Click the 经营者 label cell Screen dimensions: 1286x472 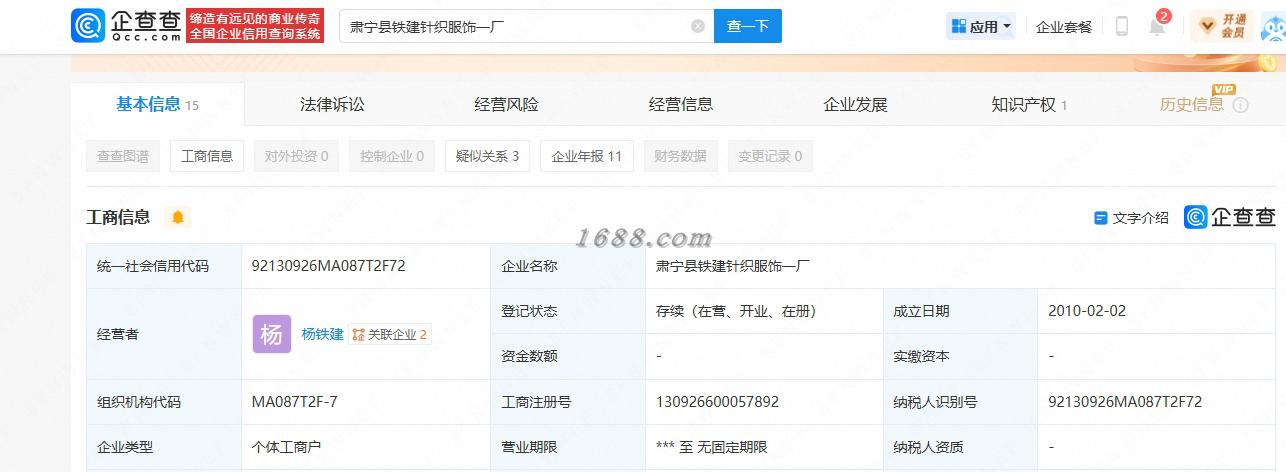tap(164, 334)
